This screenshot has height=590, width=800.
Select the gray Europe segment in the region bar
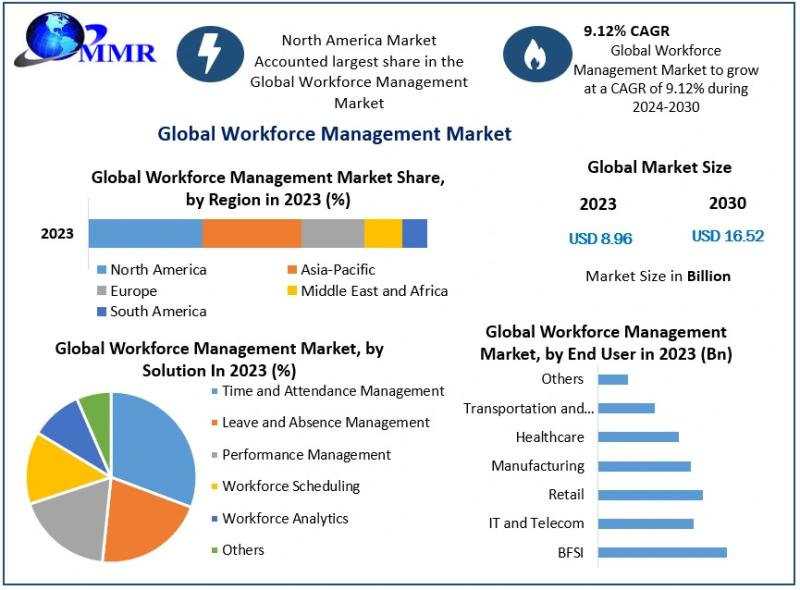click(x=332, y=233)
